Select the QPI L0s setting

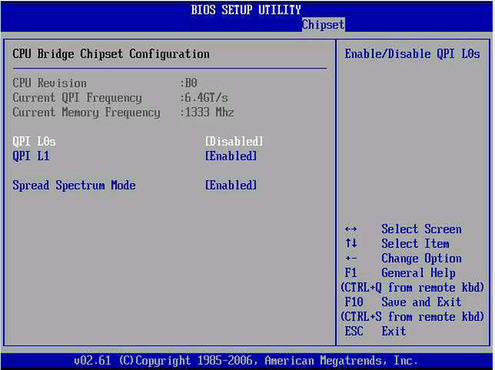click(x=34, y=141)
